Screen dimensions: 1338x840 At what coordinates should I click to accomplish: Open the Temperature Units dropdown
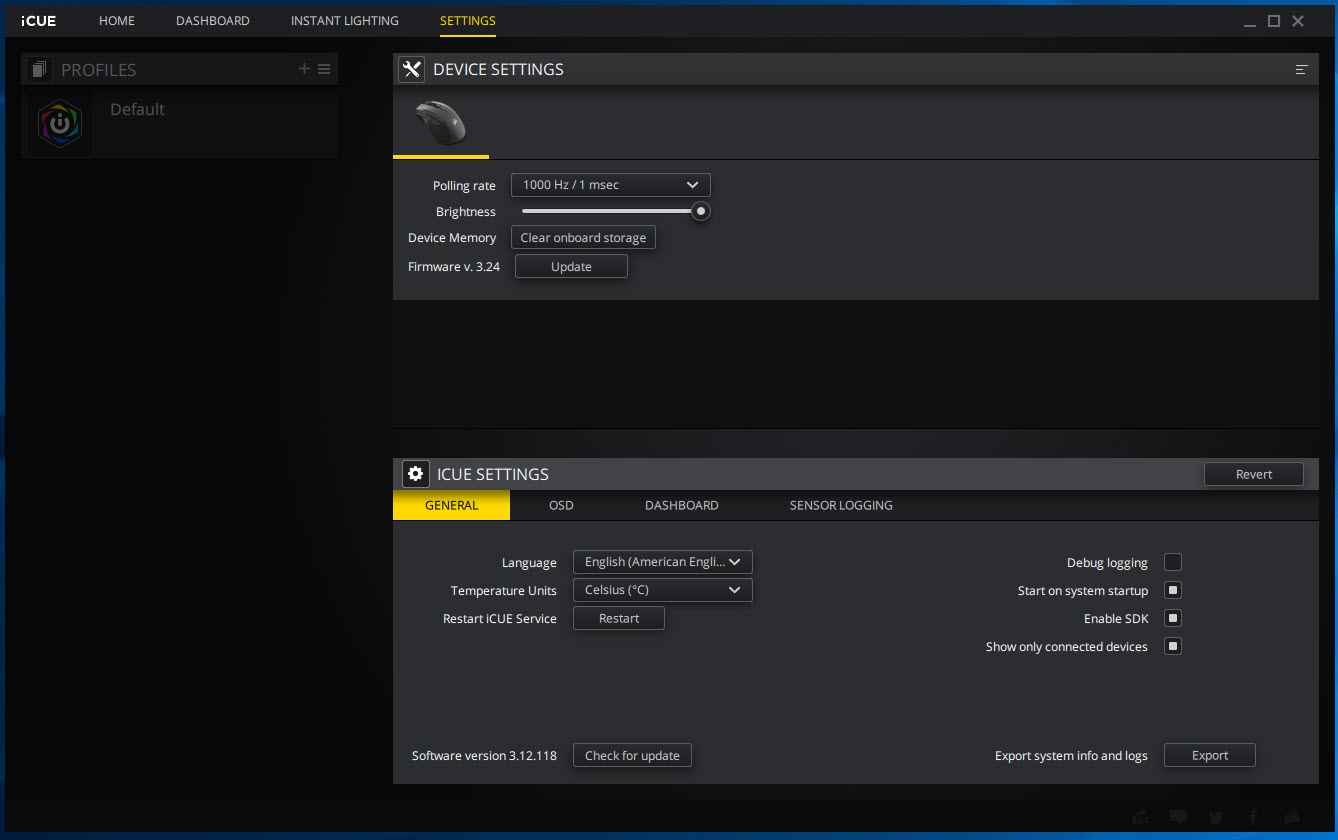663,590
